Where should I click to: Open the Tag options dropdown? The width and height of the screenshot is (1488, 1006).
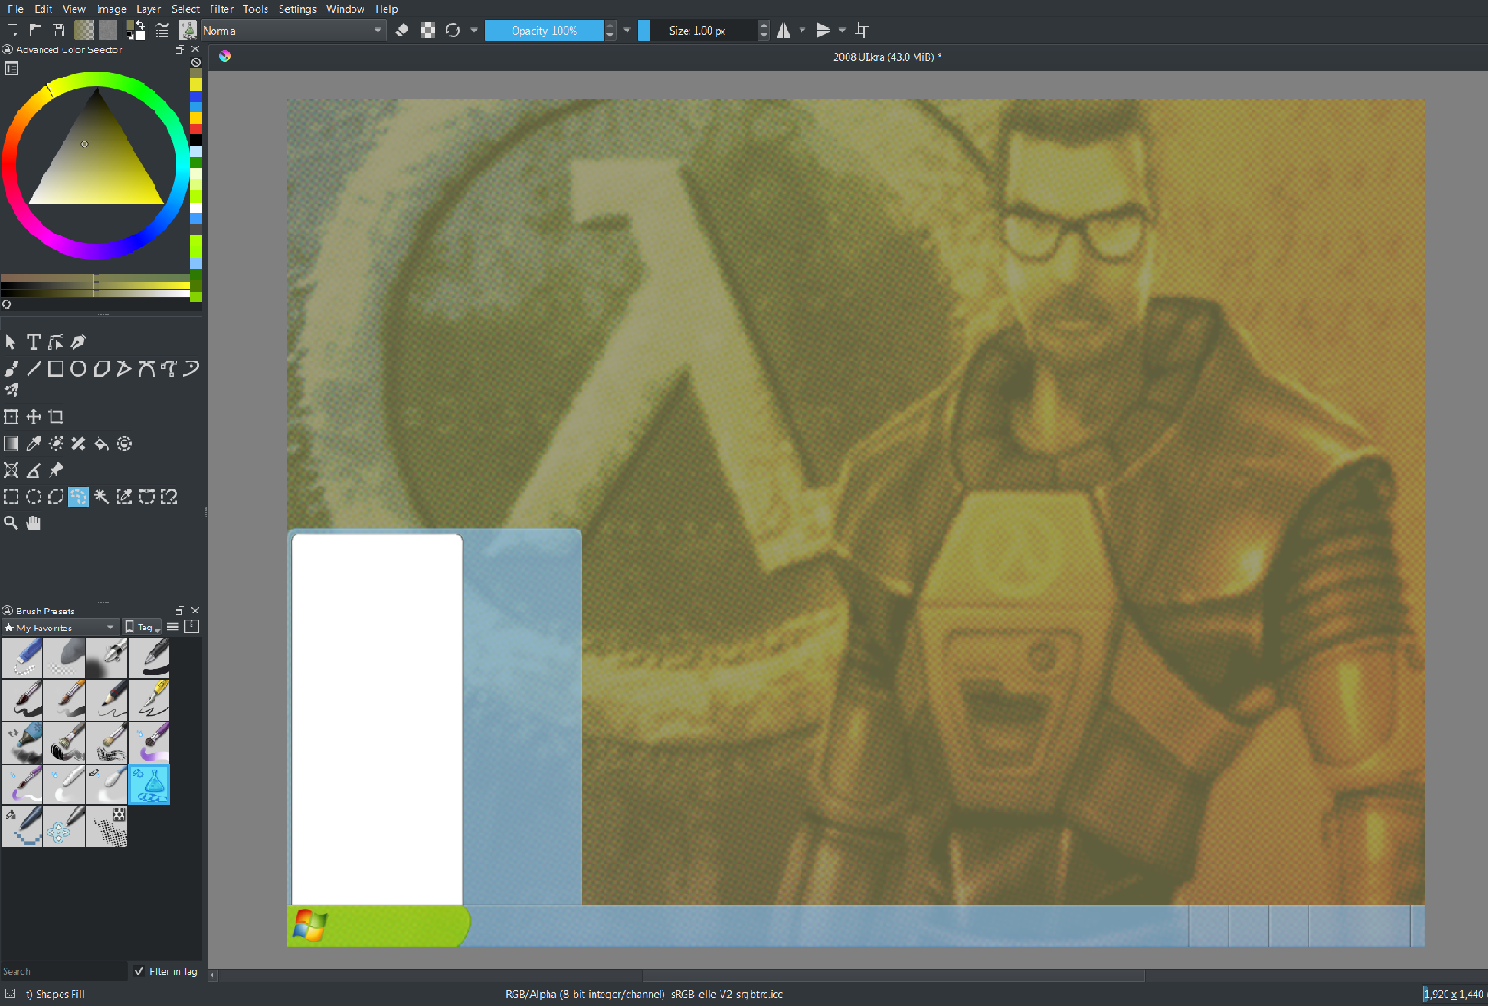click(143, 627)
